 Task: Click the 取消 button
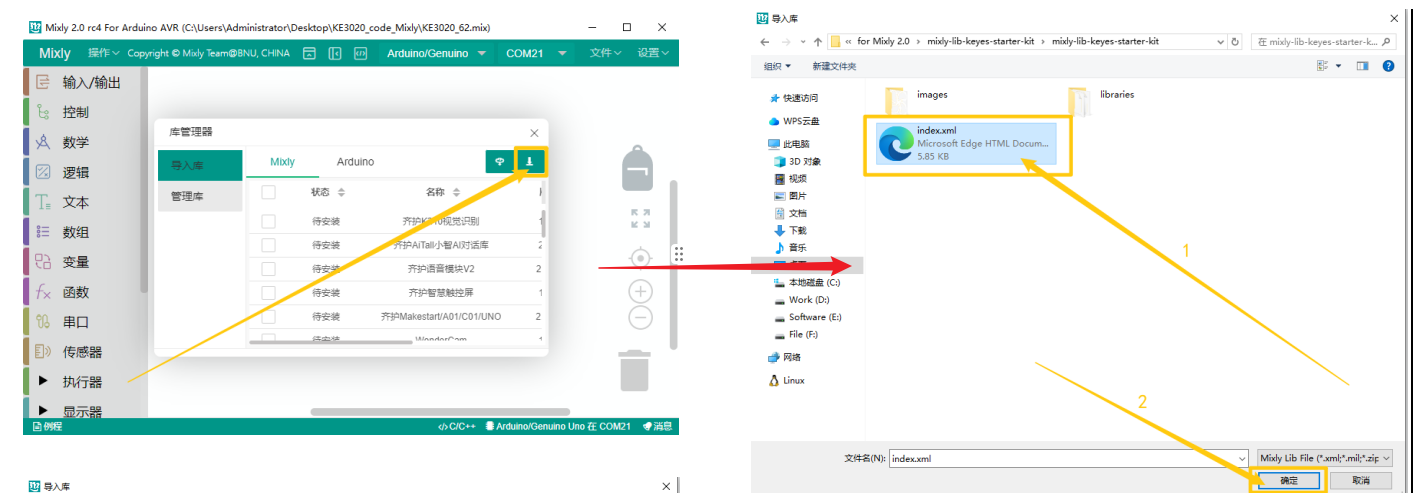[x=1361, y=481]
